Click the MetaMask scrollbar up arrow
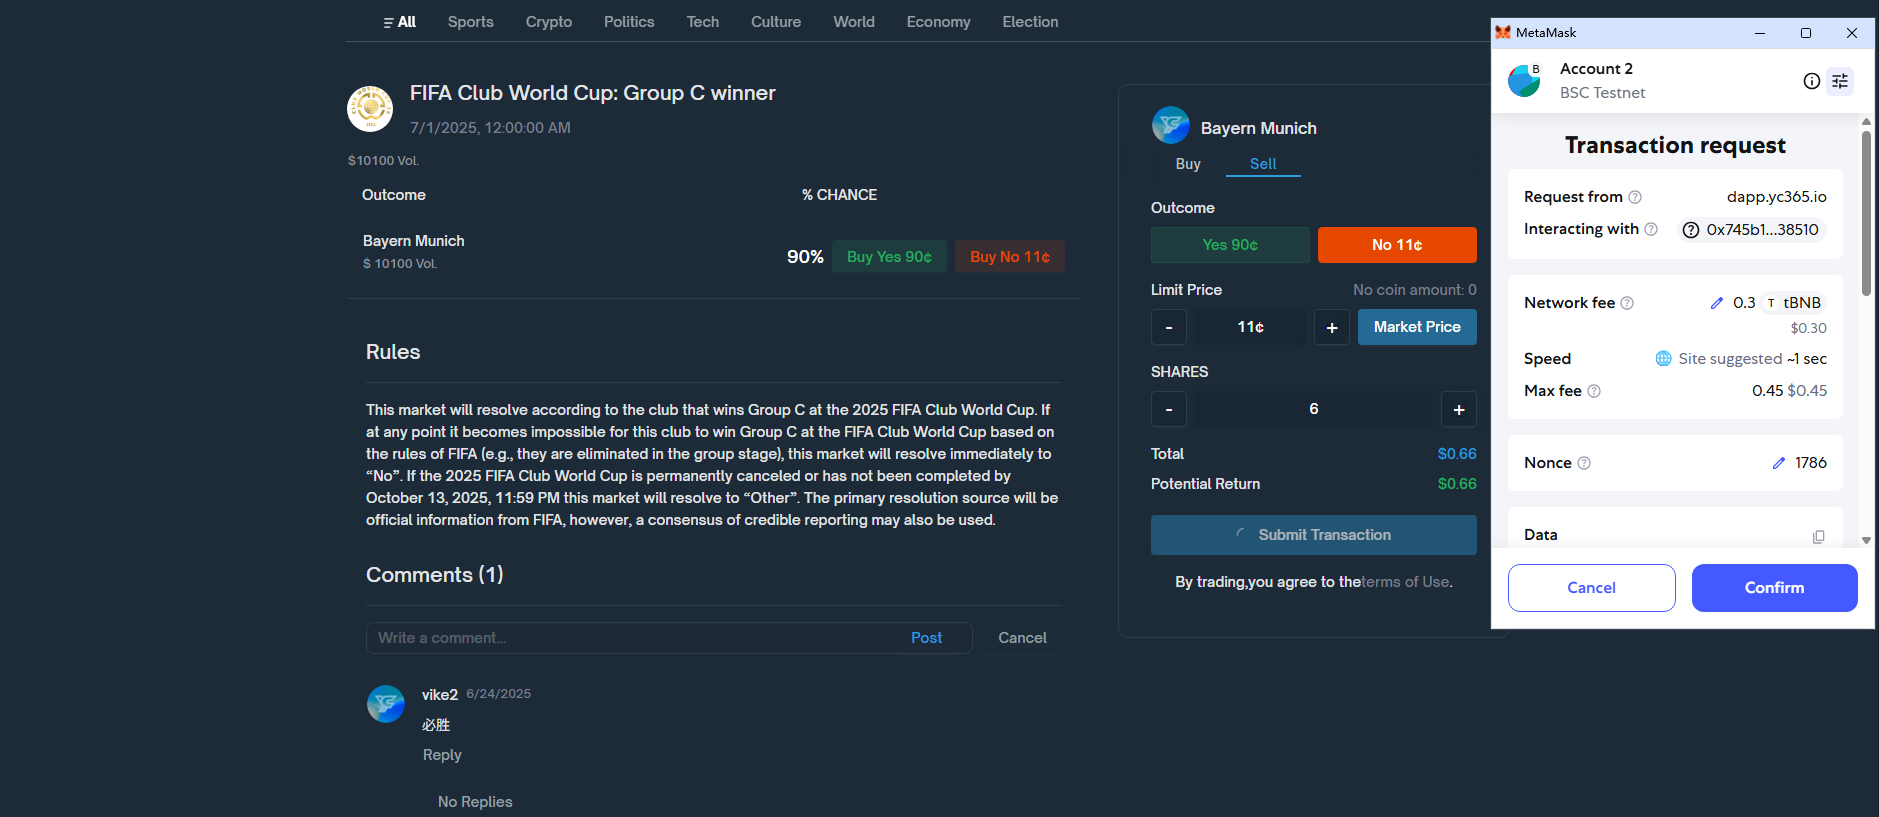Viewport: 1879px width, 817px height. pyautogui.click(x=1866, y=121)
